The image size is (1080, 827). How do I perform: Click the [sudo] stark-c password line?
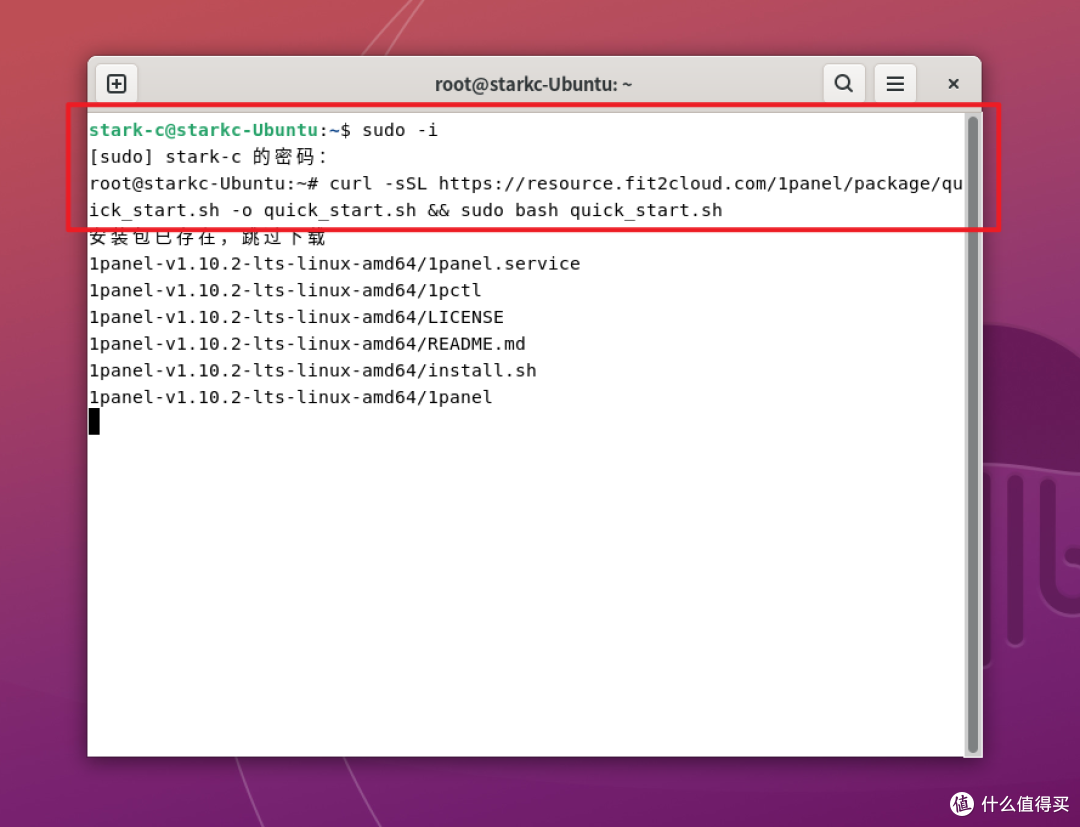tap(208, 156)
